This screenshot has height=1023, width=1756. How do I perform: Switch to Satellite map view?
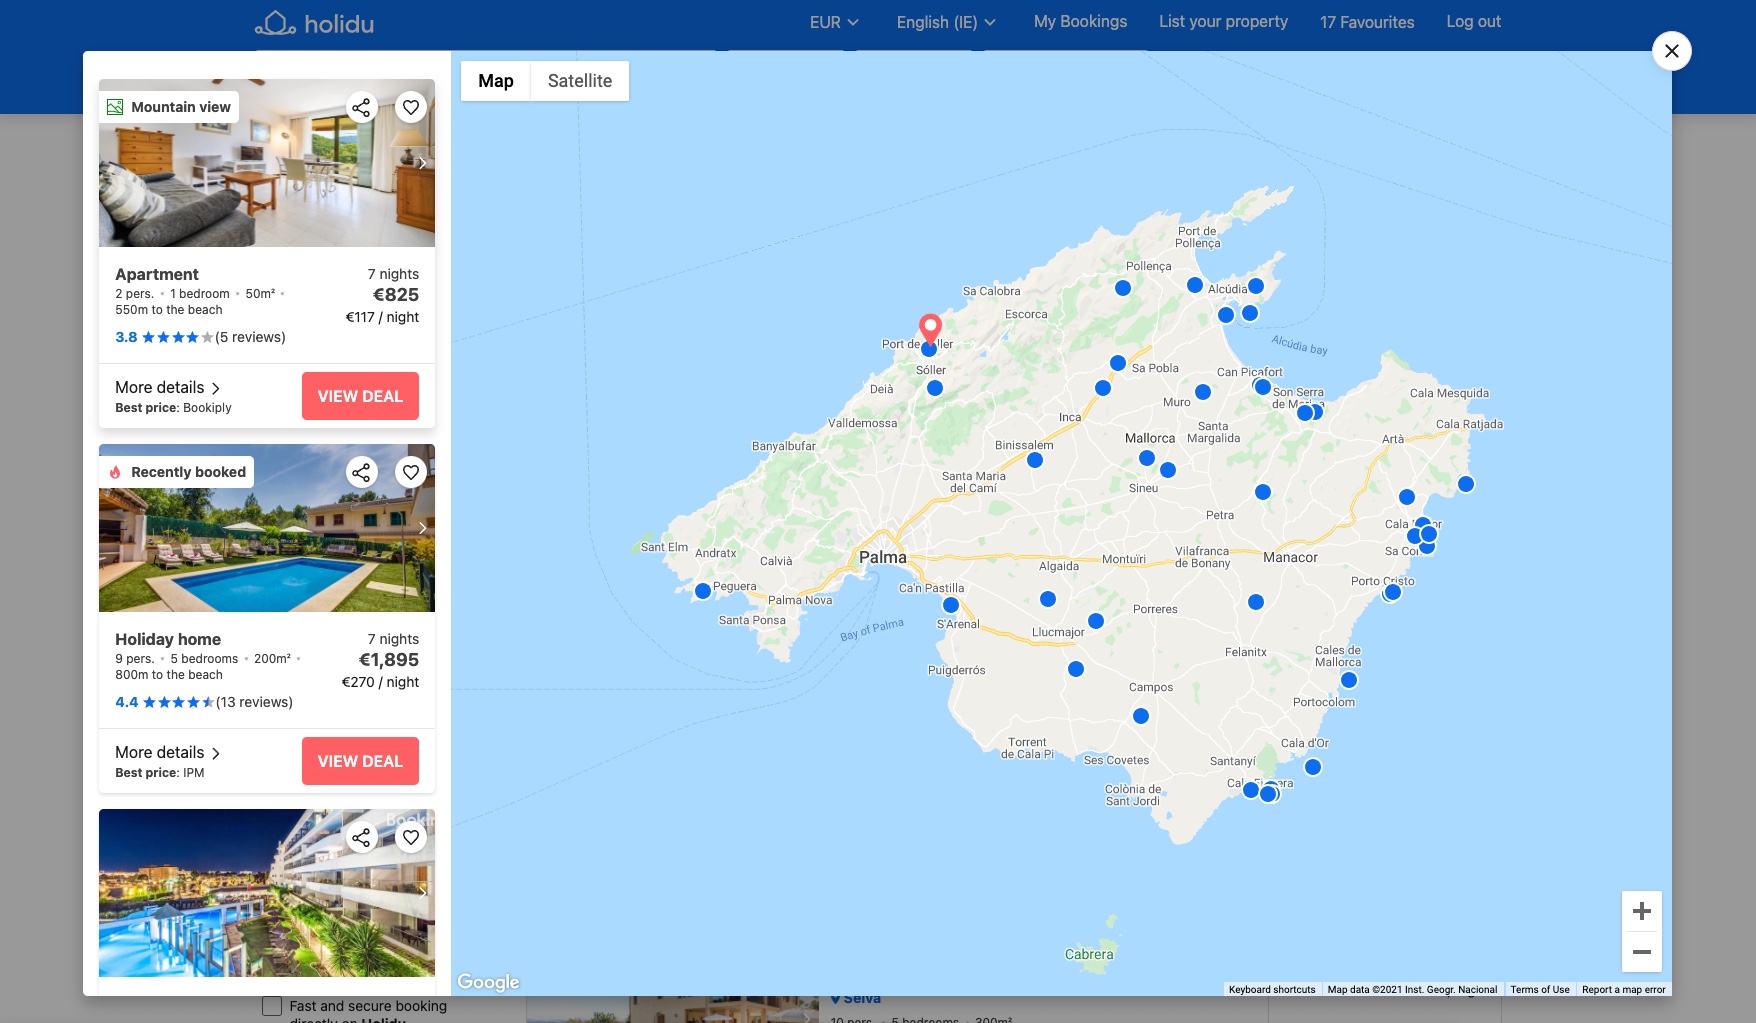tap(579, 81)
